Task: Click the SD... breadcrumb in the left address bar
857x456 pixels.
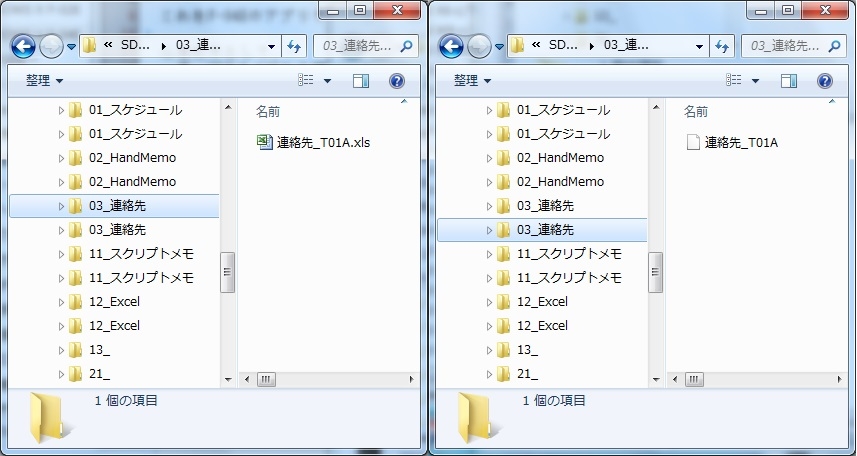Action: pyautogui.click(x=135, y=46)
